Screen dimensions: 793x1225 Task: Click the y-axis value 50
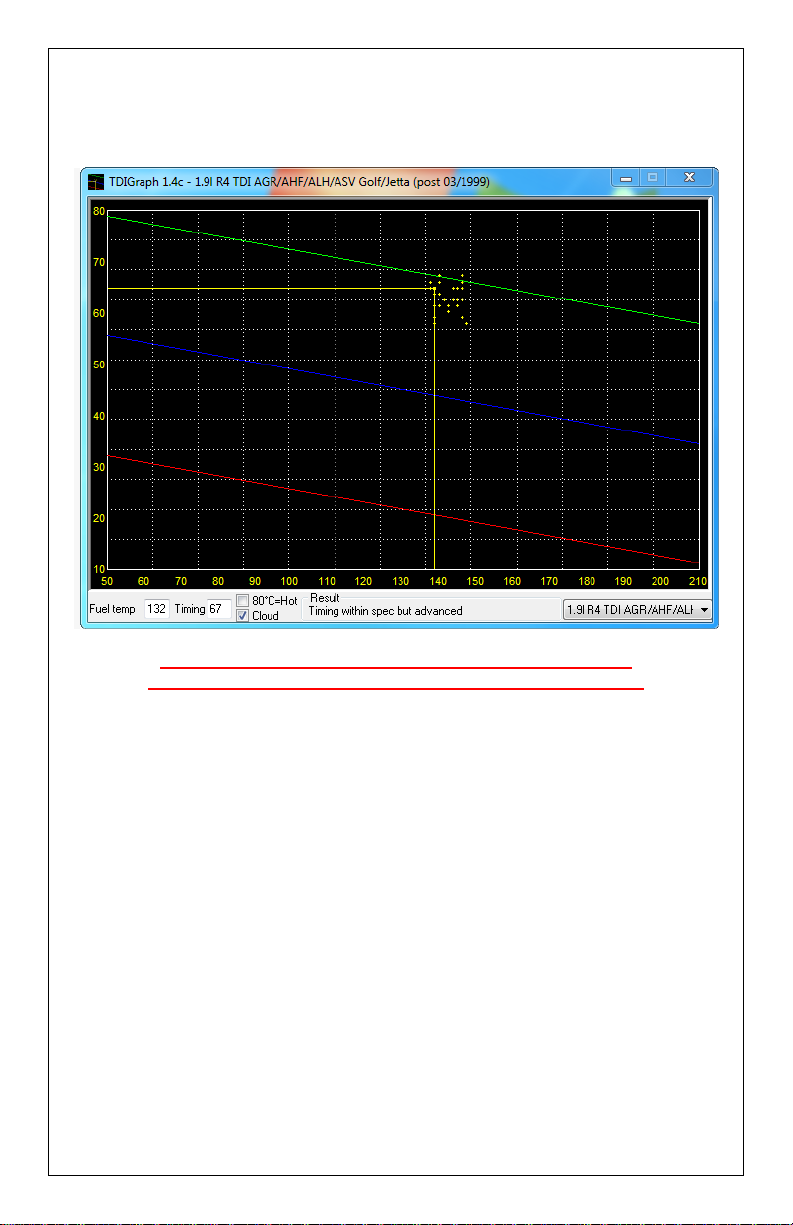point(99,365)
